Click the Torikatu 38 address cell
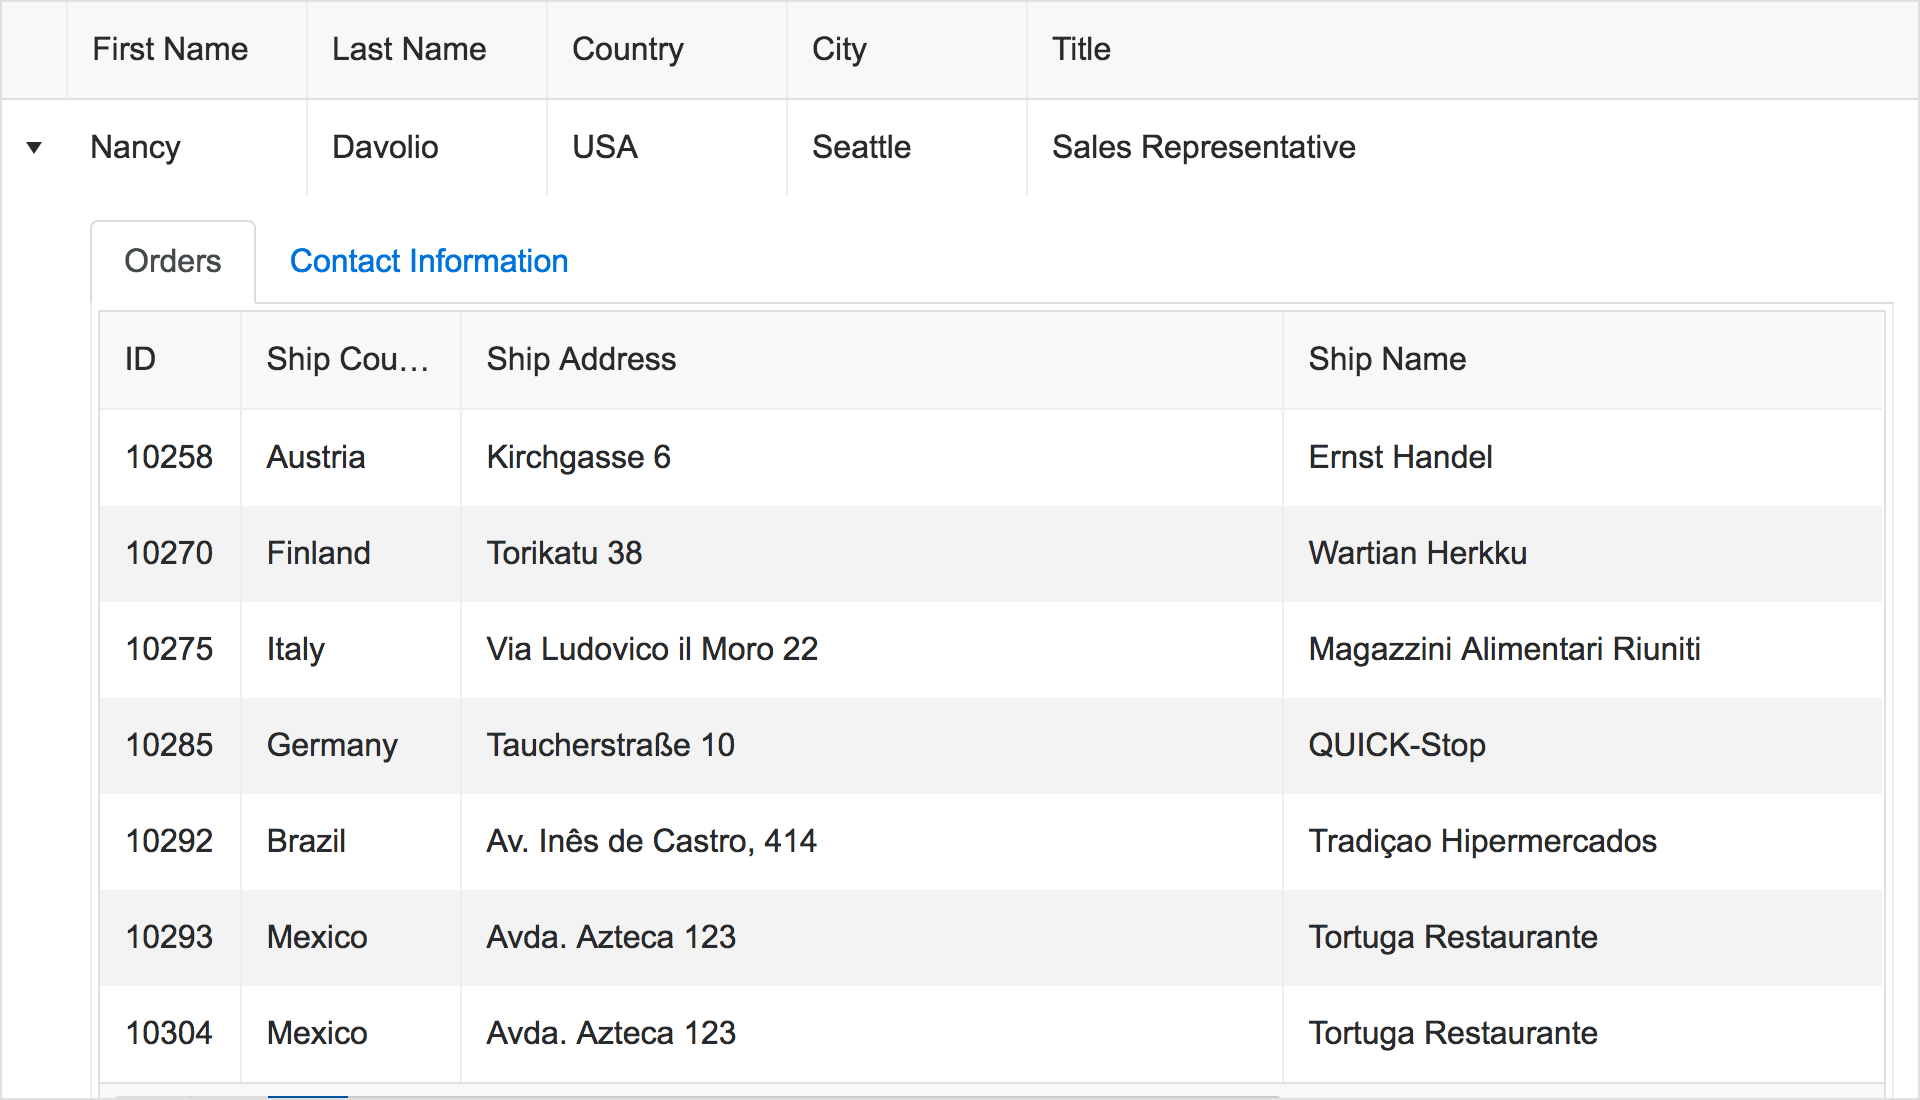This screenshot has height=1100, width=1920. pyautogui.click(x=564, y=553)
